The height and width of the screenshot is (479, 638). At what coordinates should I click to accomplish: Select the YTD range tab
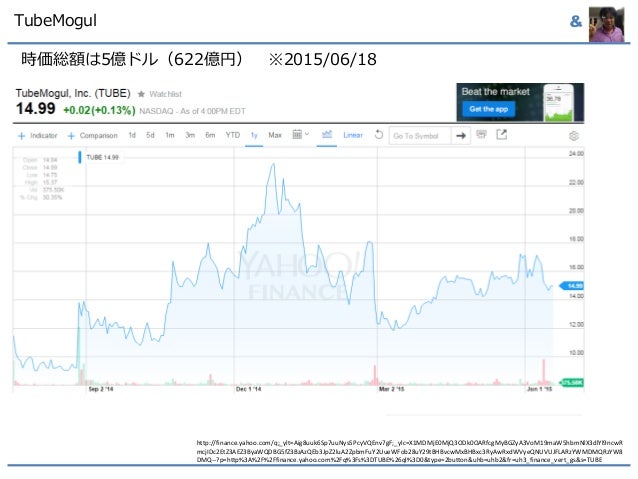(233, 135)
